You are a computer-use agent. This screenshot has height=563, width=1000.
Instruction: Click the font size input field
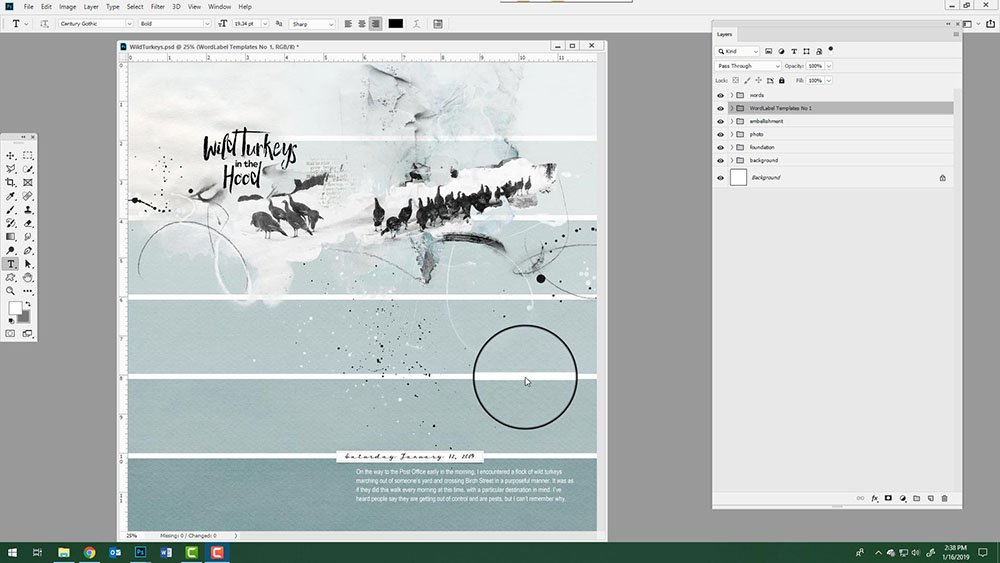[245, 24]
